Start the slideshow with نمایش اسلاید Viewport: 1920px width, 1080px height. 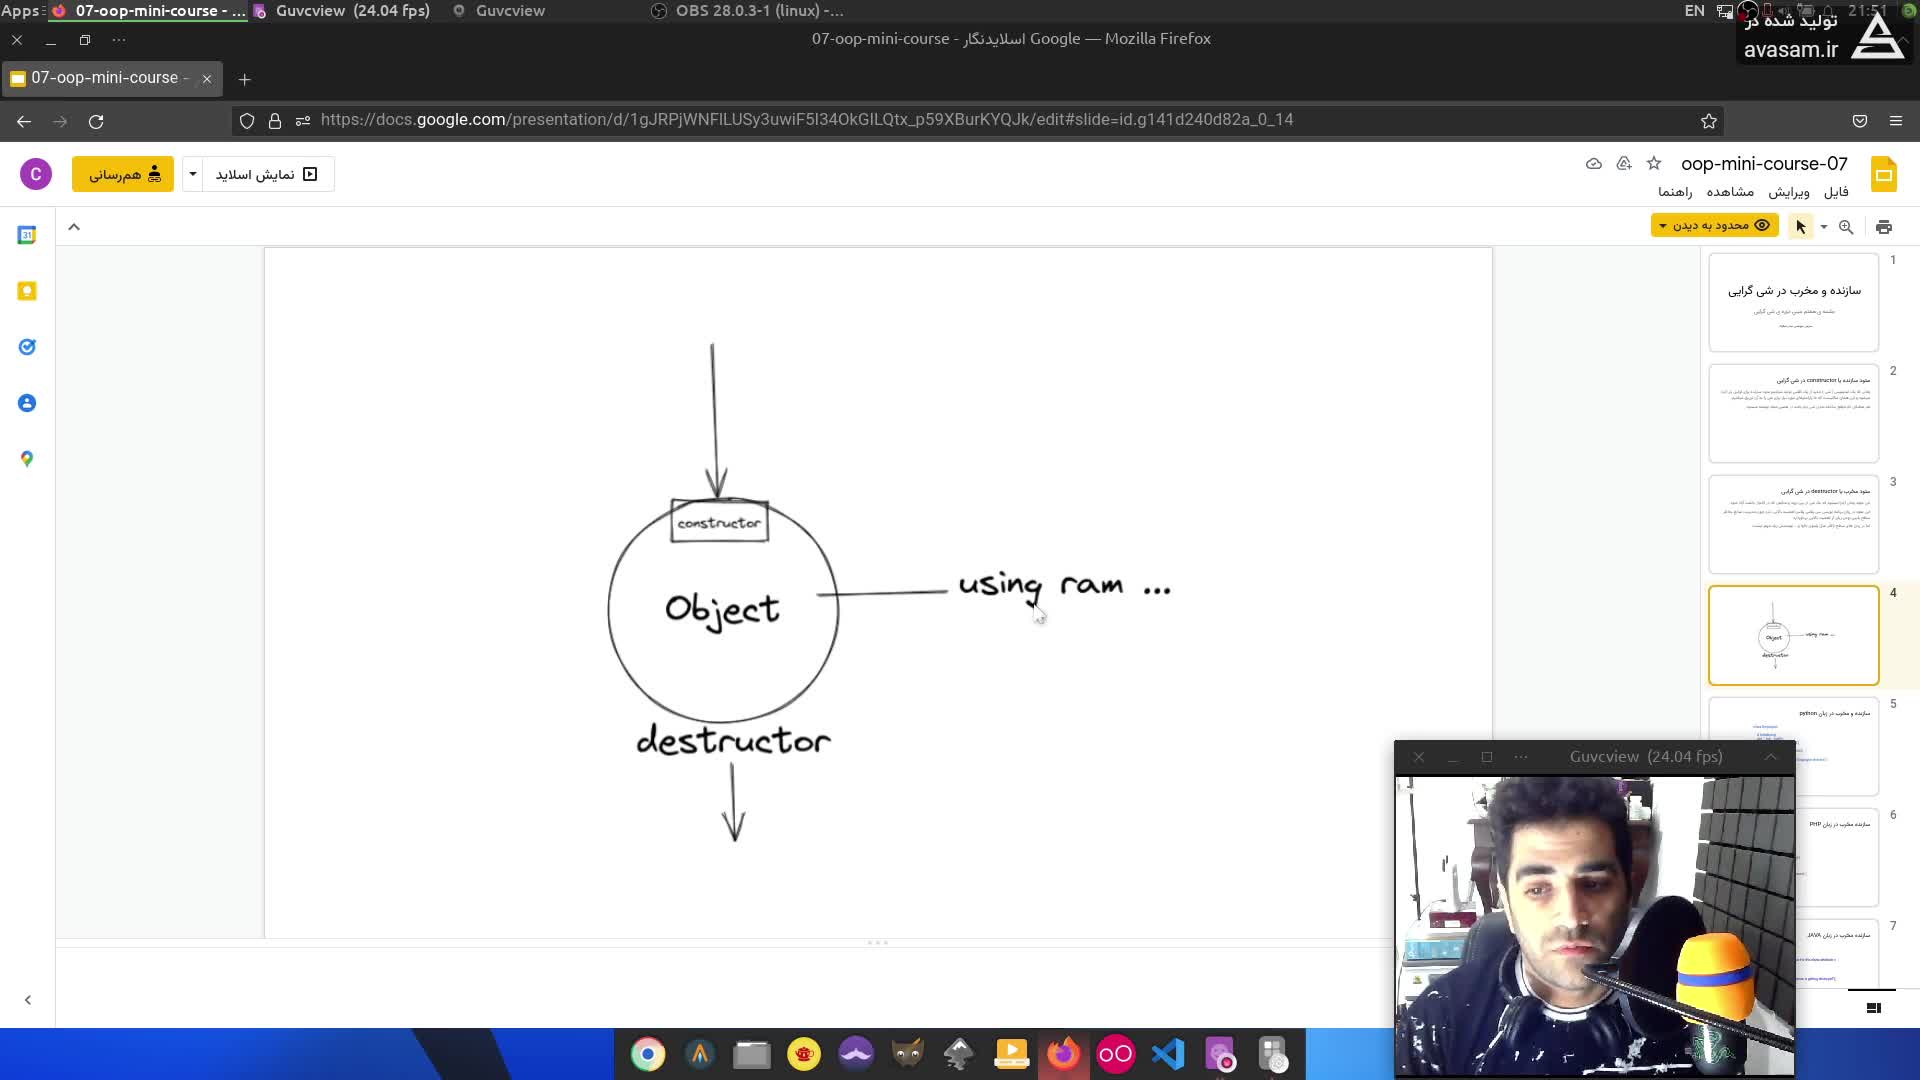pyautogui.click(x=267, y=174)
